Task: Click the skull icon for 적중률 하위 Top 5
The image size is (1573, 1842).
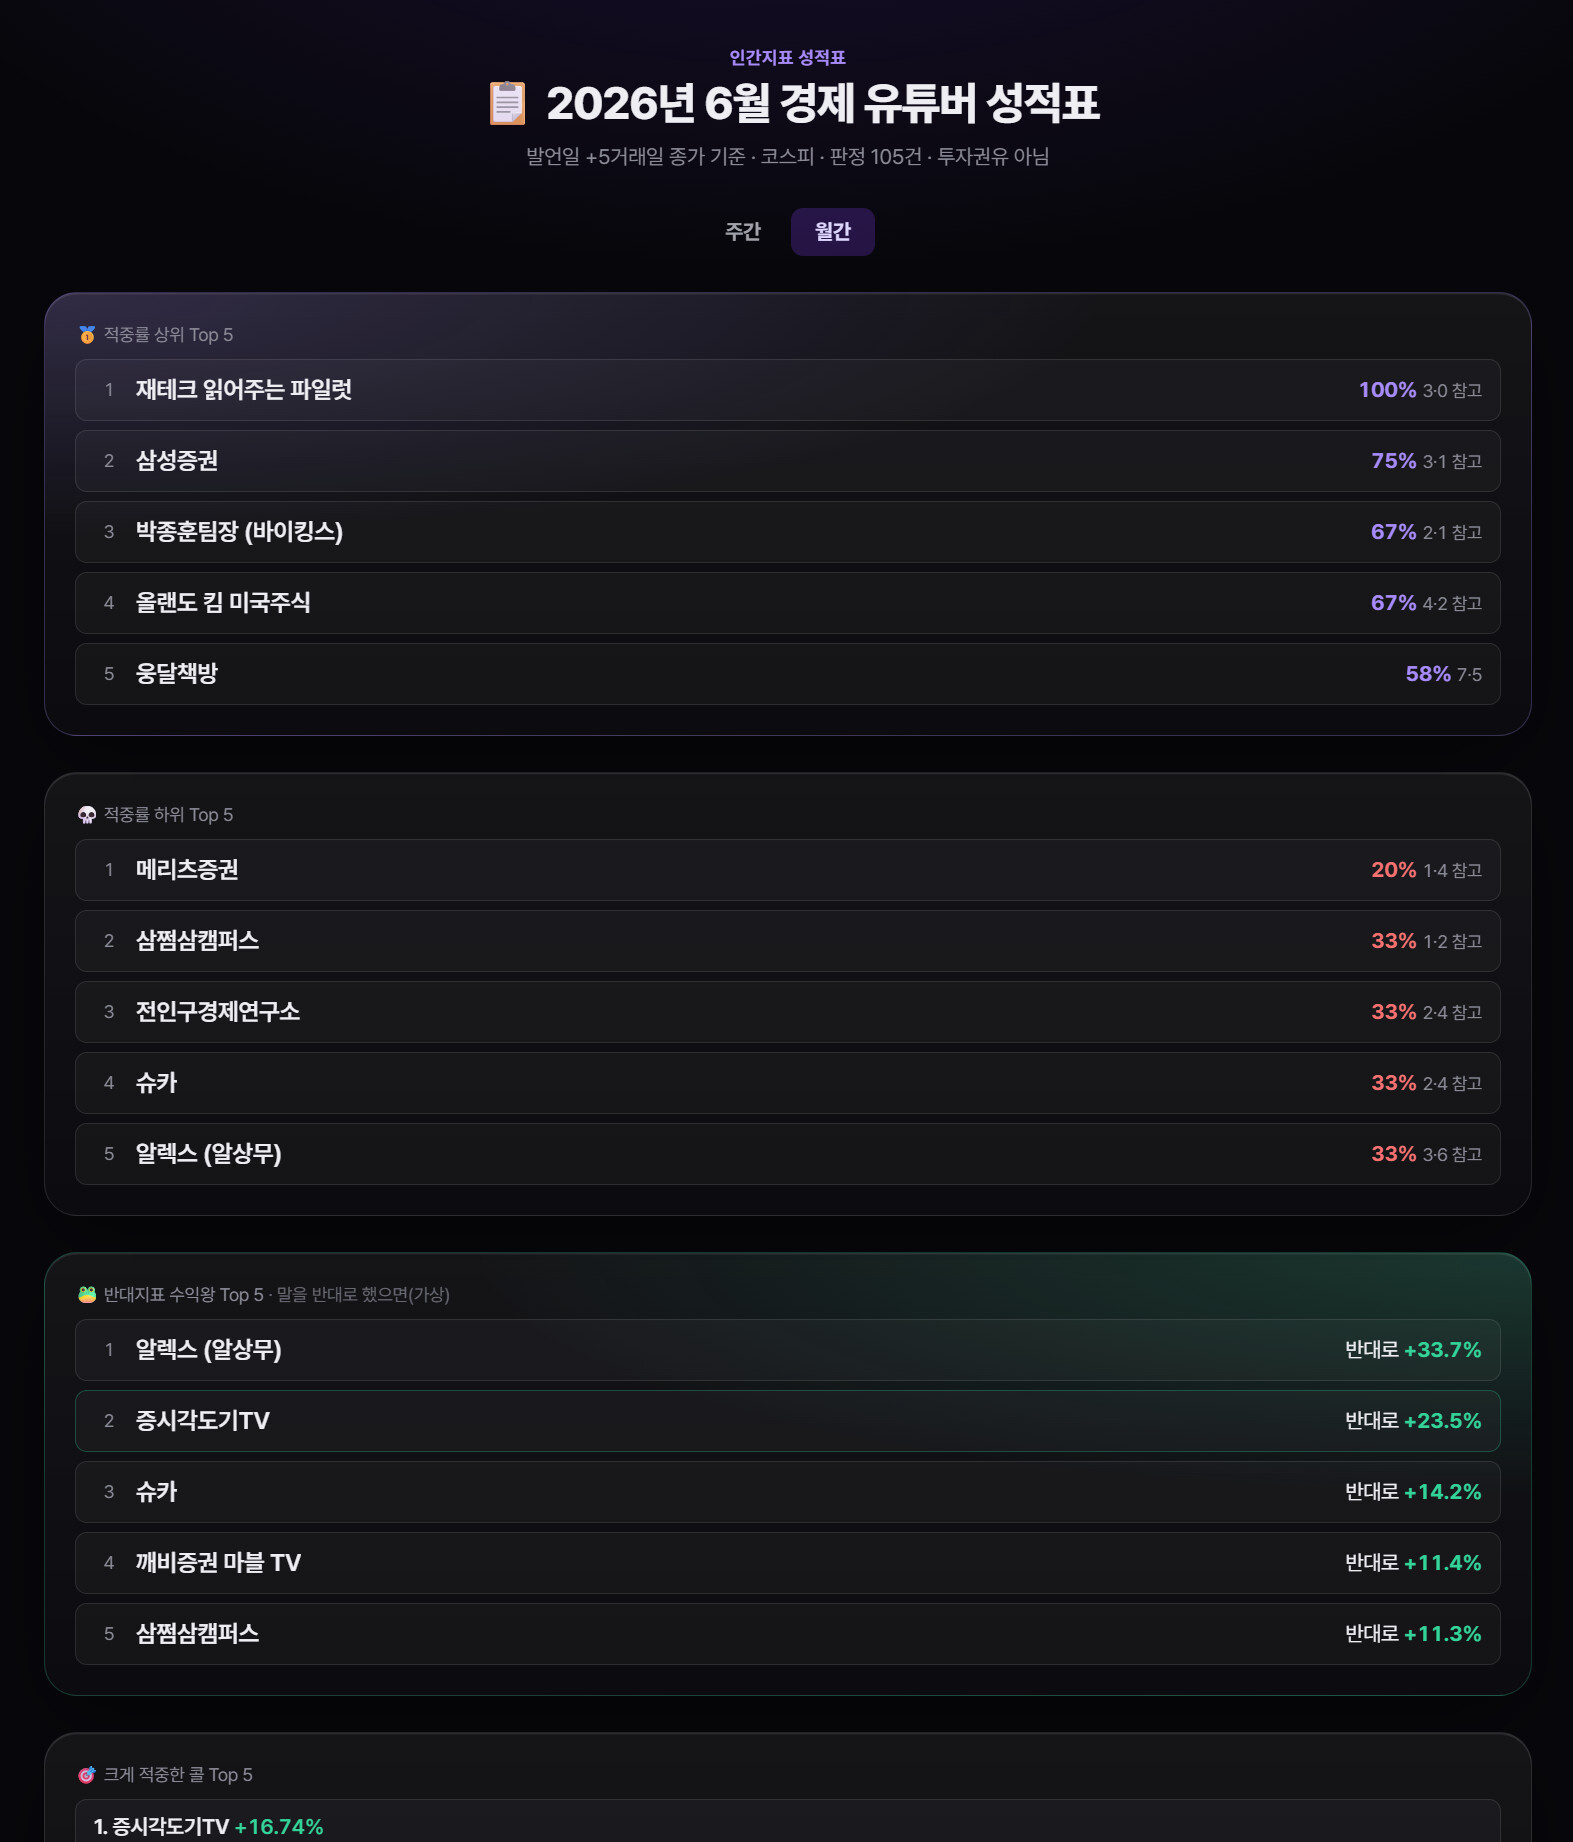Action: coord(87,815)
